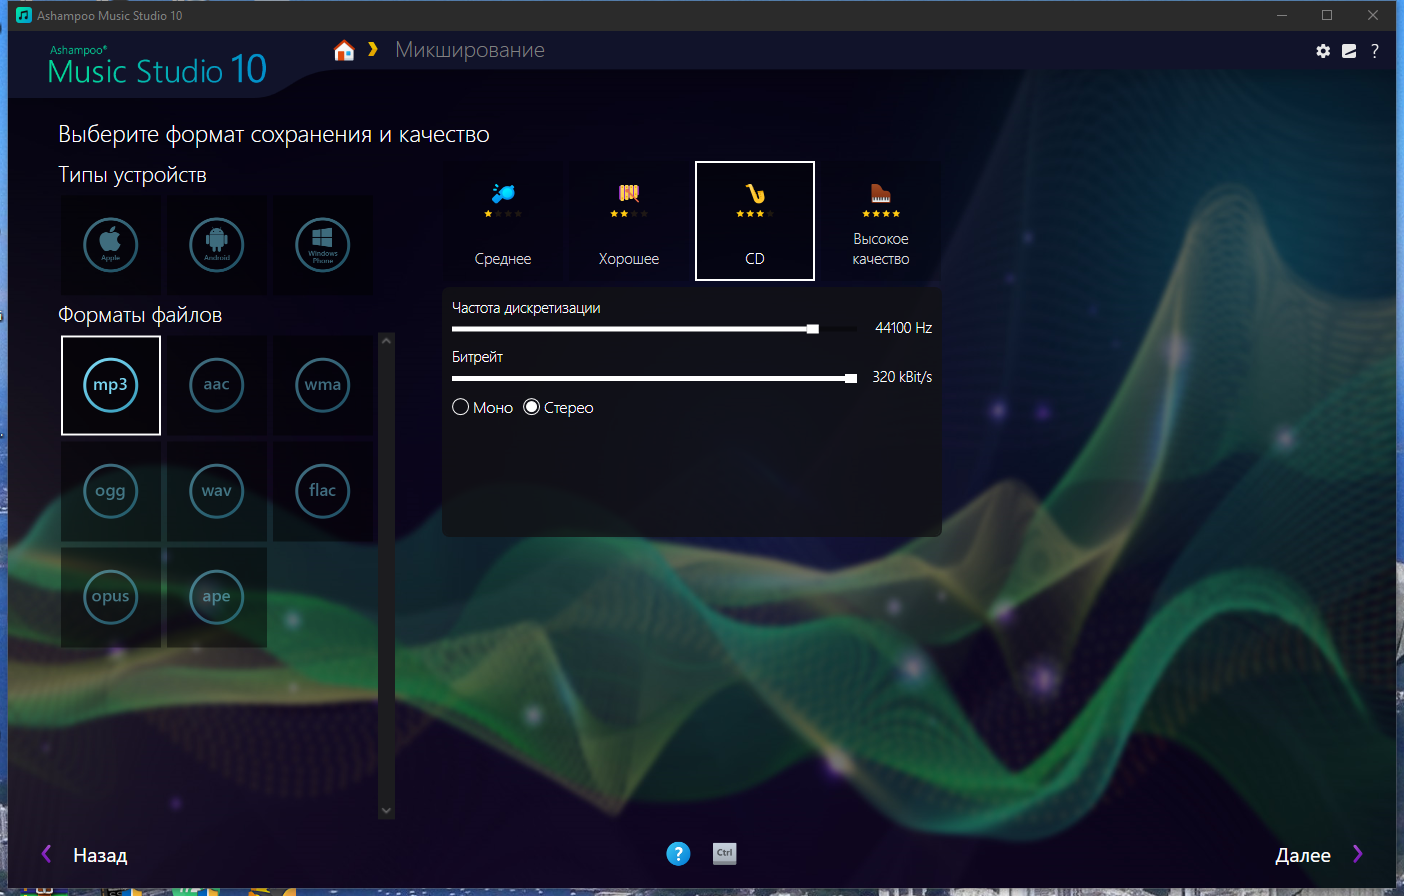Image resolution: width=1404 pixels, height=896 pixels.
Task: Choose the Высокое качество preset
Action: pos(881,221)
